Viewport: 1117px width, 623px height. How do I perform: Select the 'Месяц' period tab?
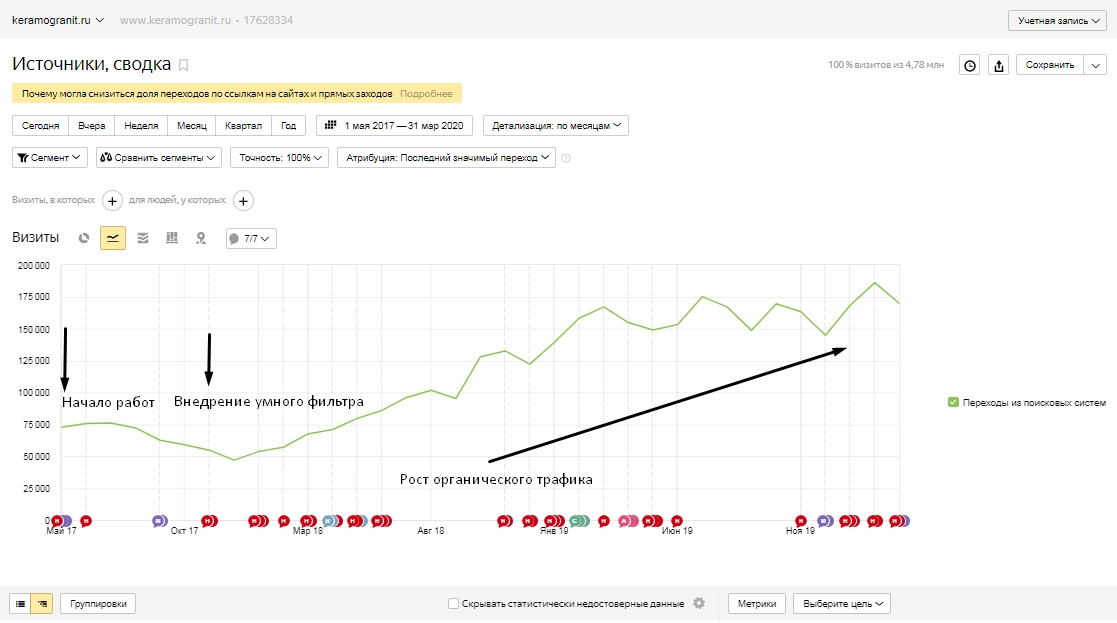(192, 125)
